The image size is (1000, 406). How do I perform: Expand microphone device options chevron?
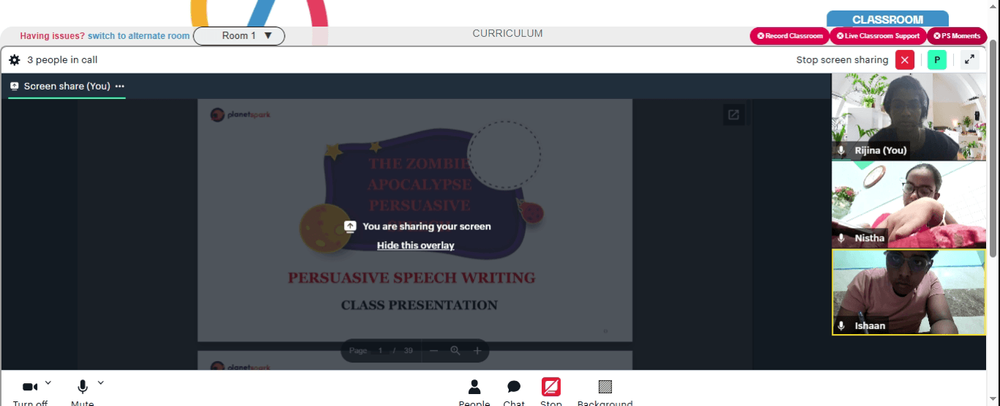(x=101, y=382)
